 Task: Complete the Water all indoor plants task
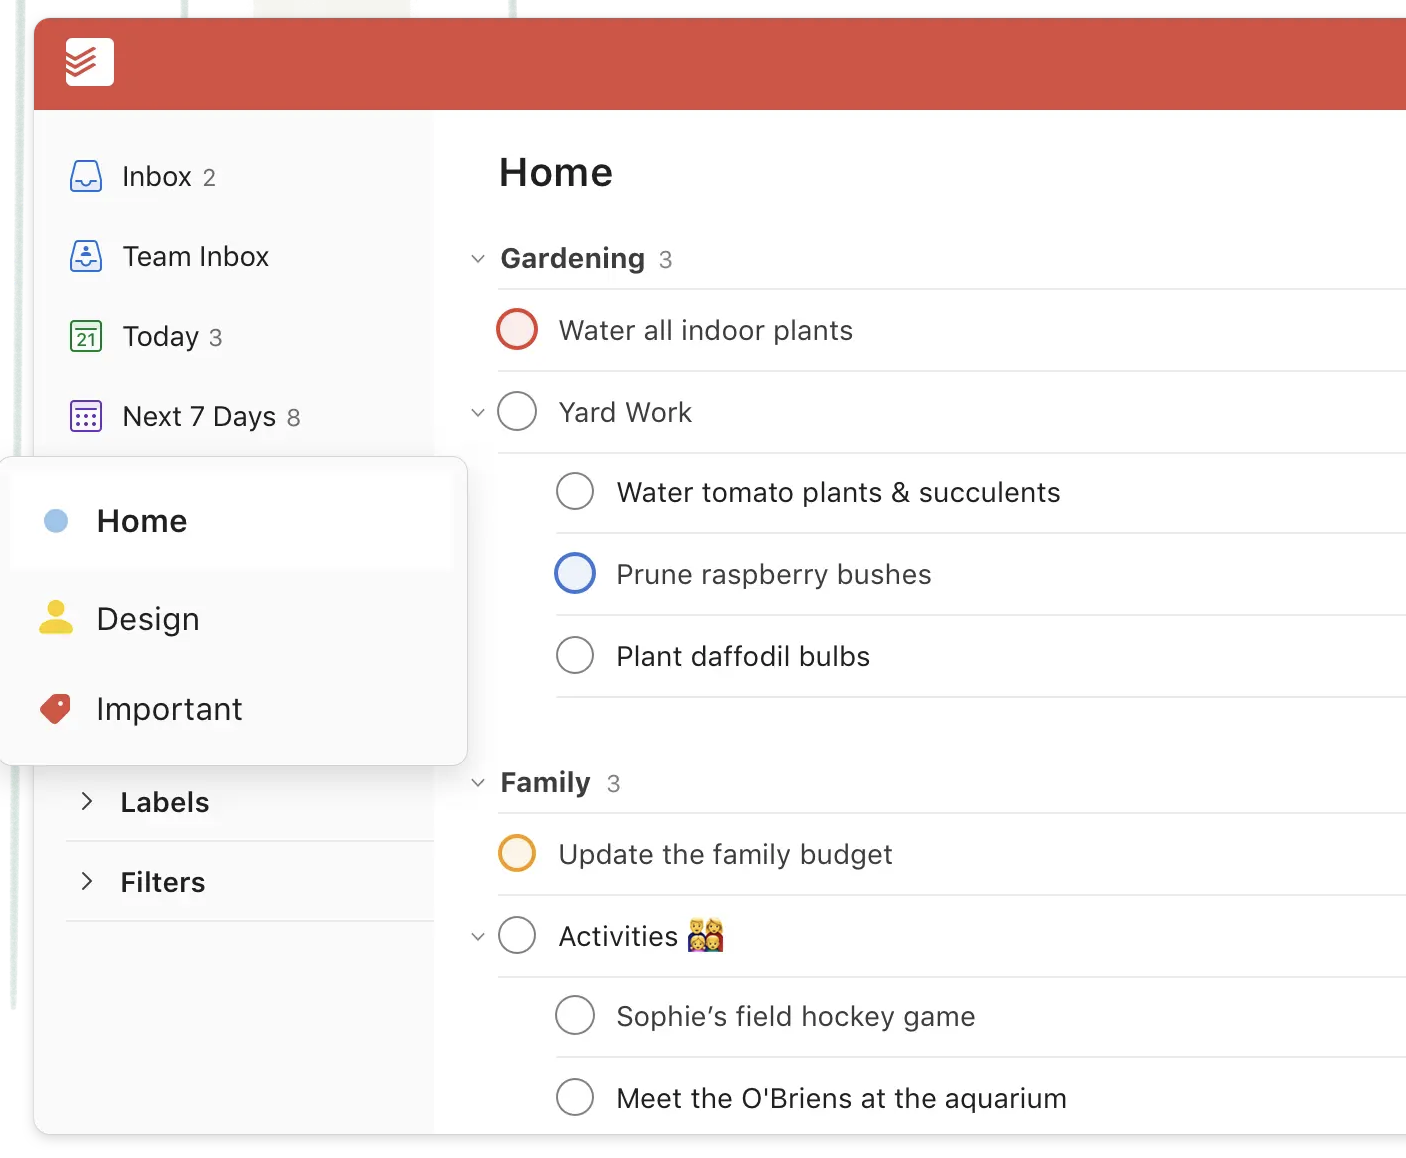tap(517, 330)
